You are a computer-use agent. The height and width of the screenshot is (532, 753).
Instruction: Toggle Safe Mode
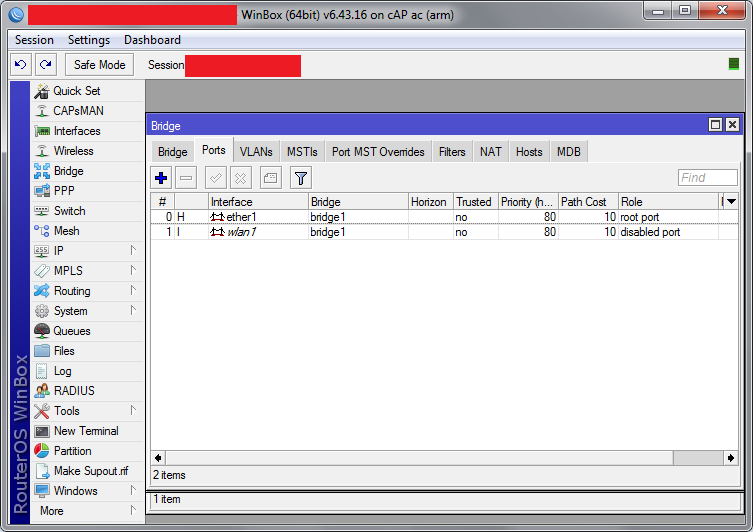(x=99, y=65)
